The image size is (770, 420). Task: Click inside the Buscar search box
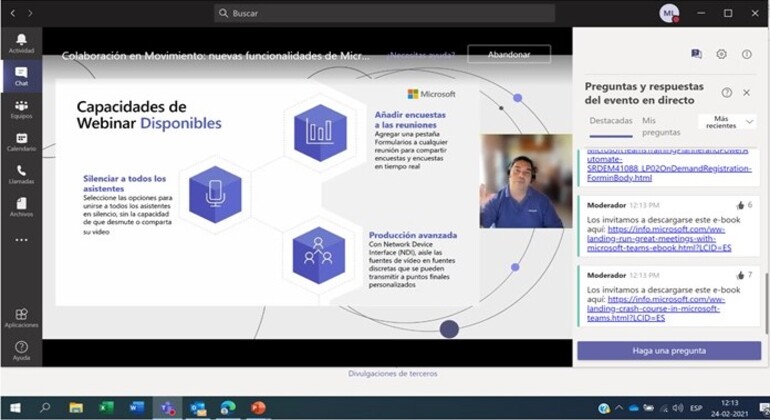point(385,13)
